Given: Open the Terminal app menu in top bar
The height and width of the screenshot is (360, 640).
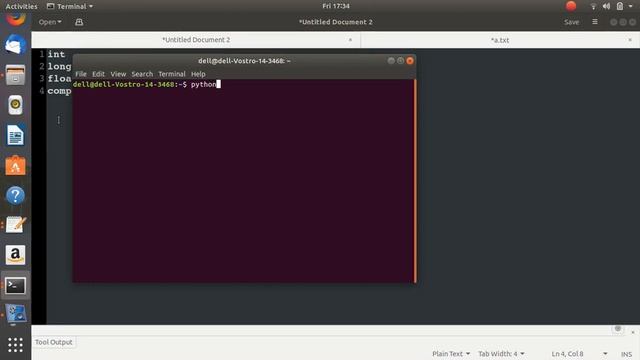Looking at the screenshot, I should [70, 6].
